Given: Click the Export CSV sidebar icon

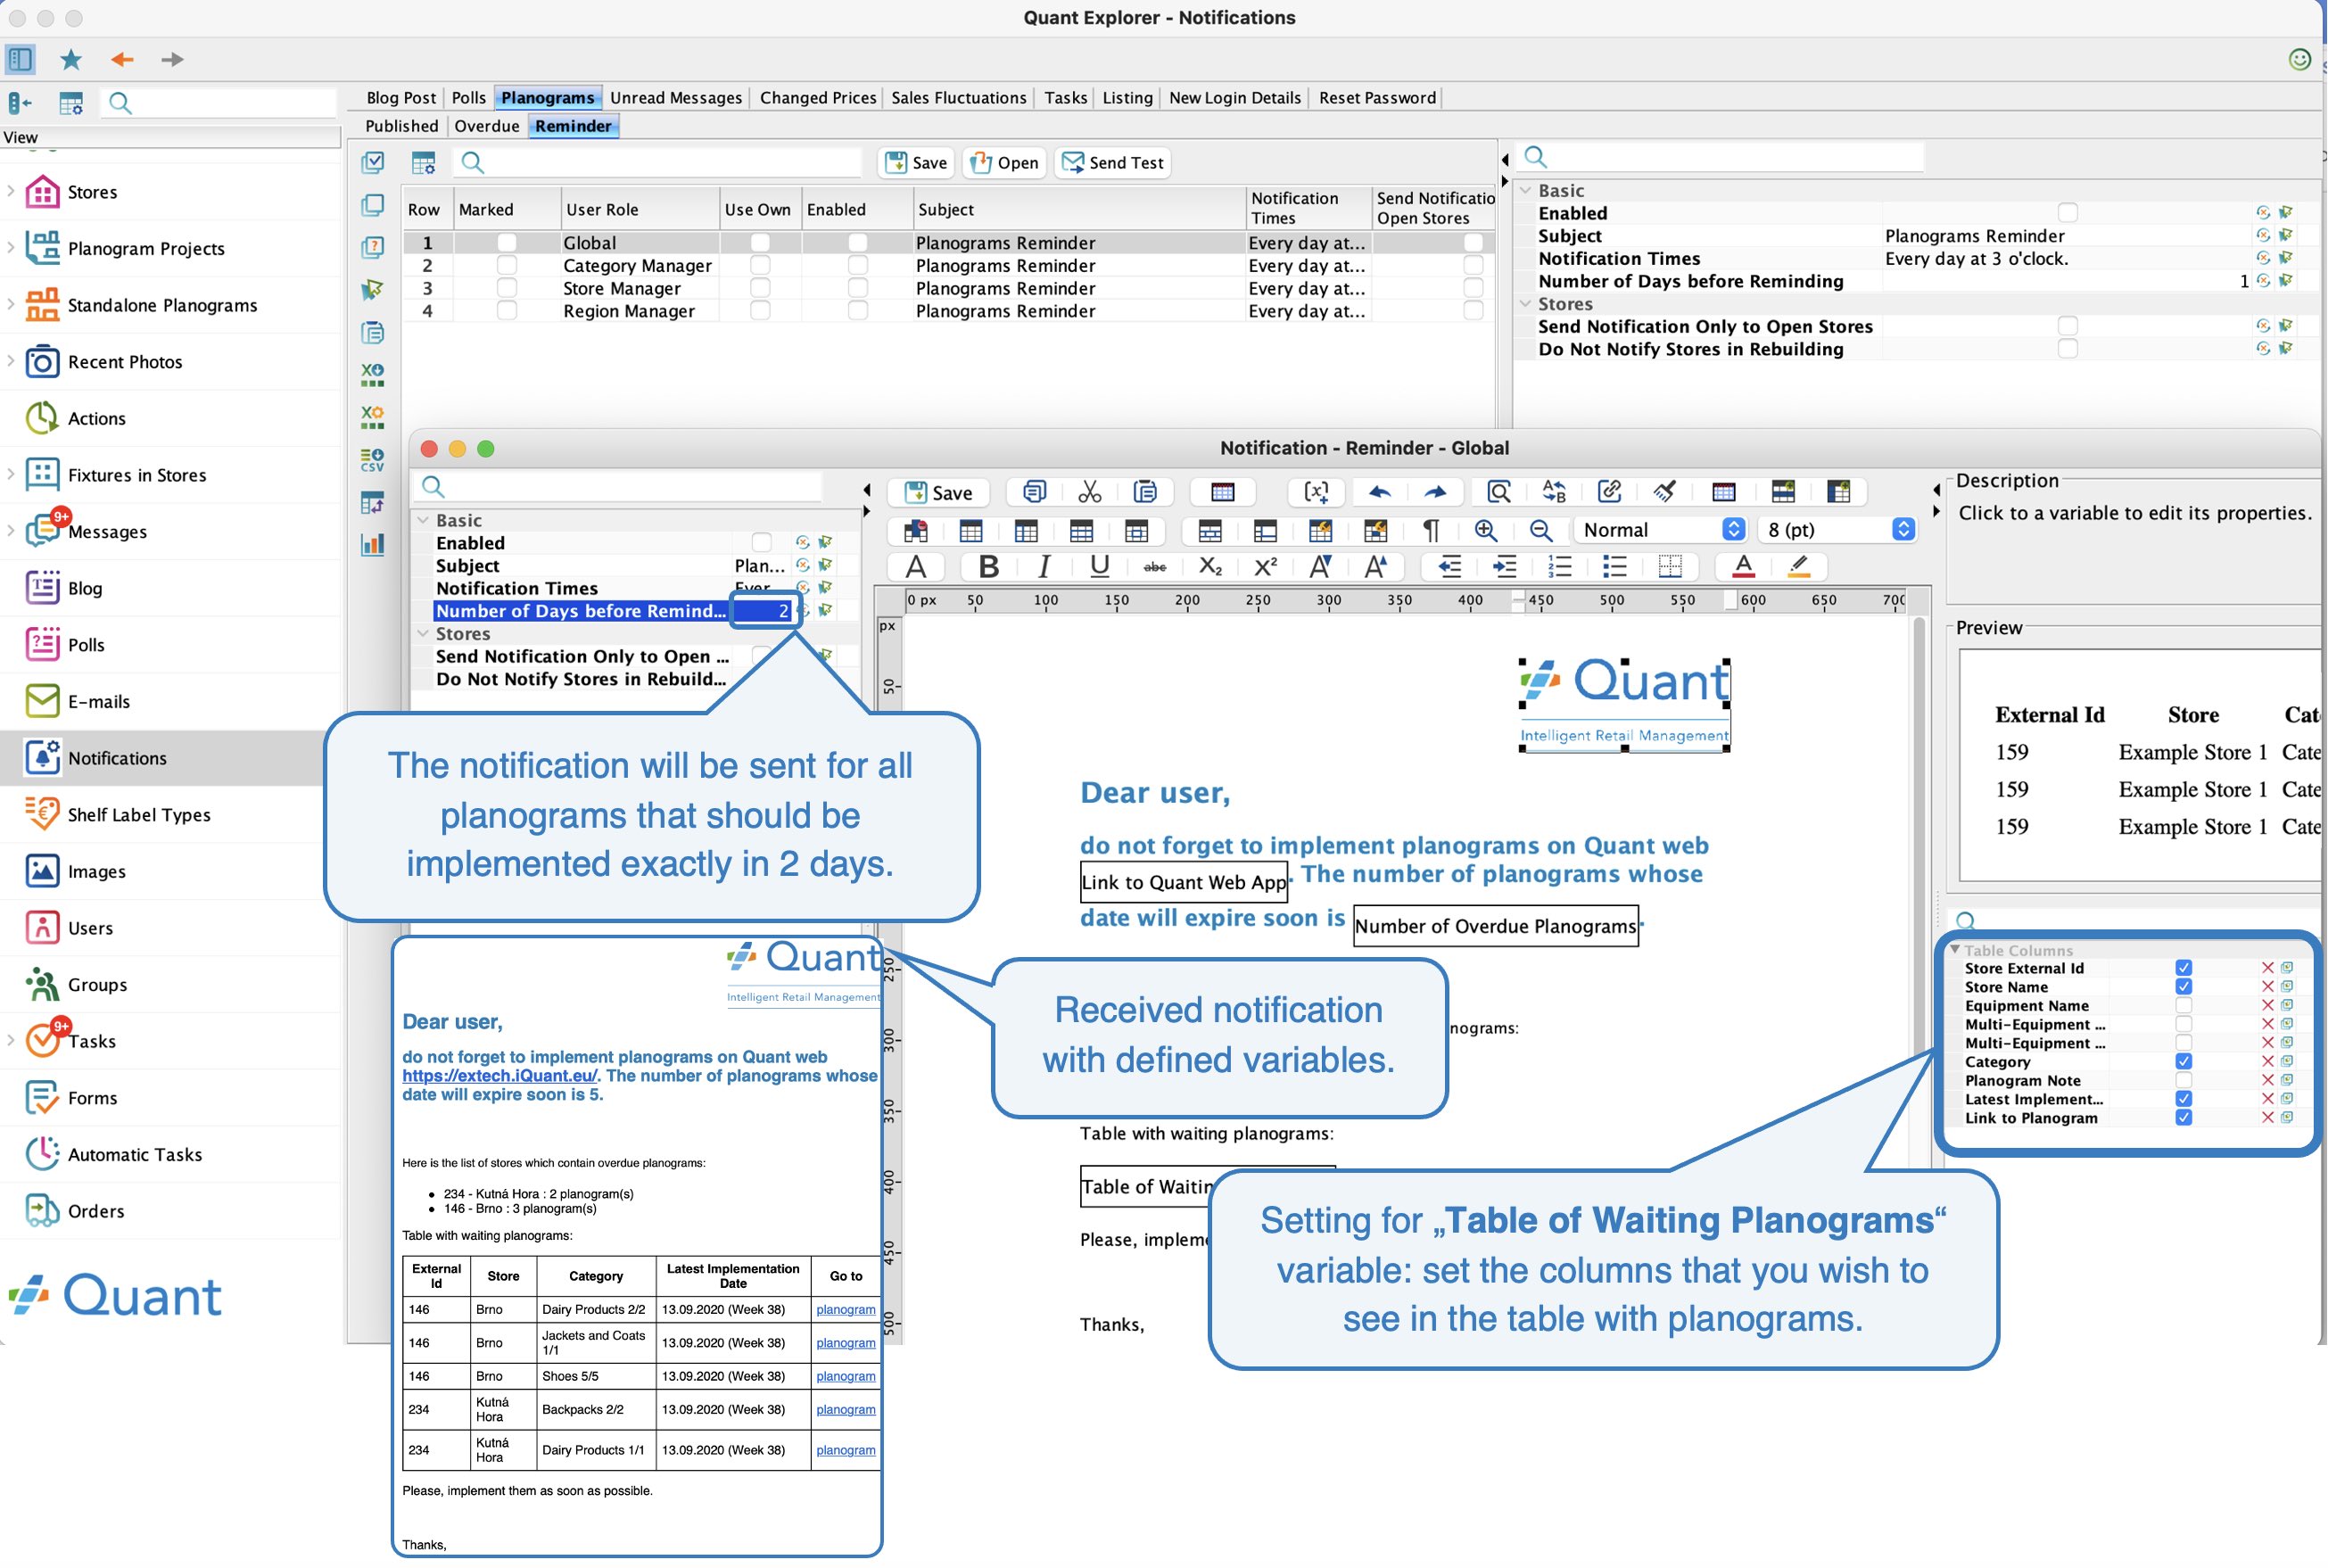Looking at the screenshot, I should [372, 460].
